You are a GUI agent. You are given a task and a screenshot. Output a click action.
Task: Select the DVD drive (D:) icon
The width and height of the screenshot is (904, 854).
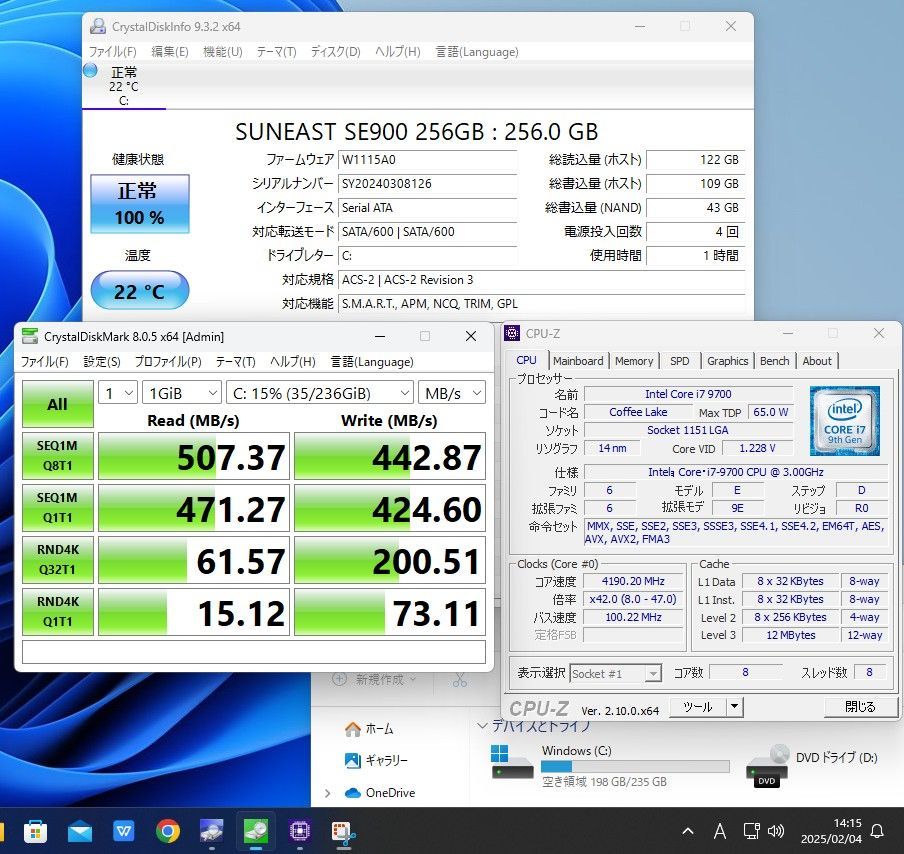[x=768, y=766]
